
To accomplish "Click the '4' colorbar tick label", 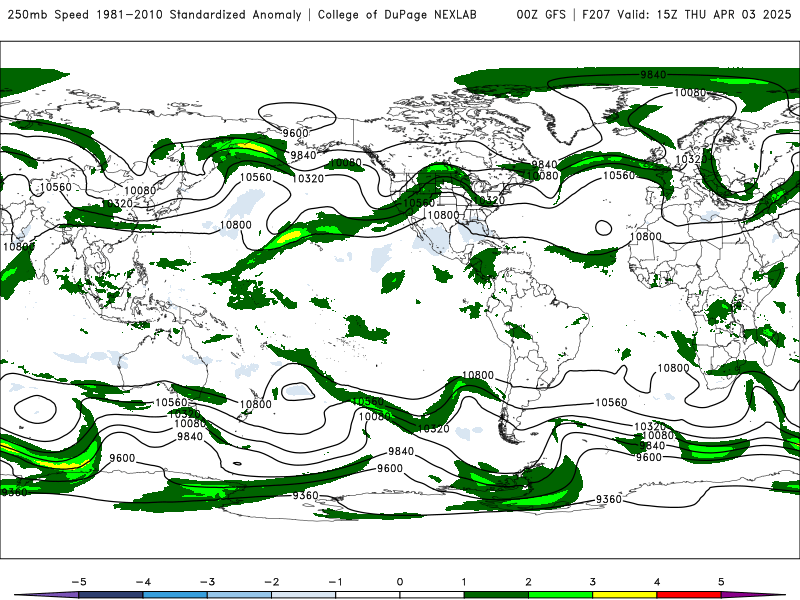I will click(657, 582).
